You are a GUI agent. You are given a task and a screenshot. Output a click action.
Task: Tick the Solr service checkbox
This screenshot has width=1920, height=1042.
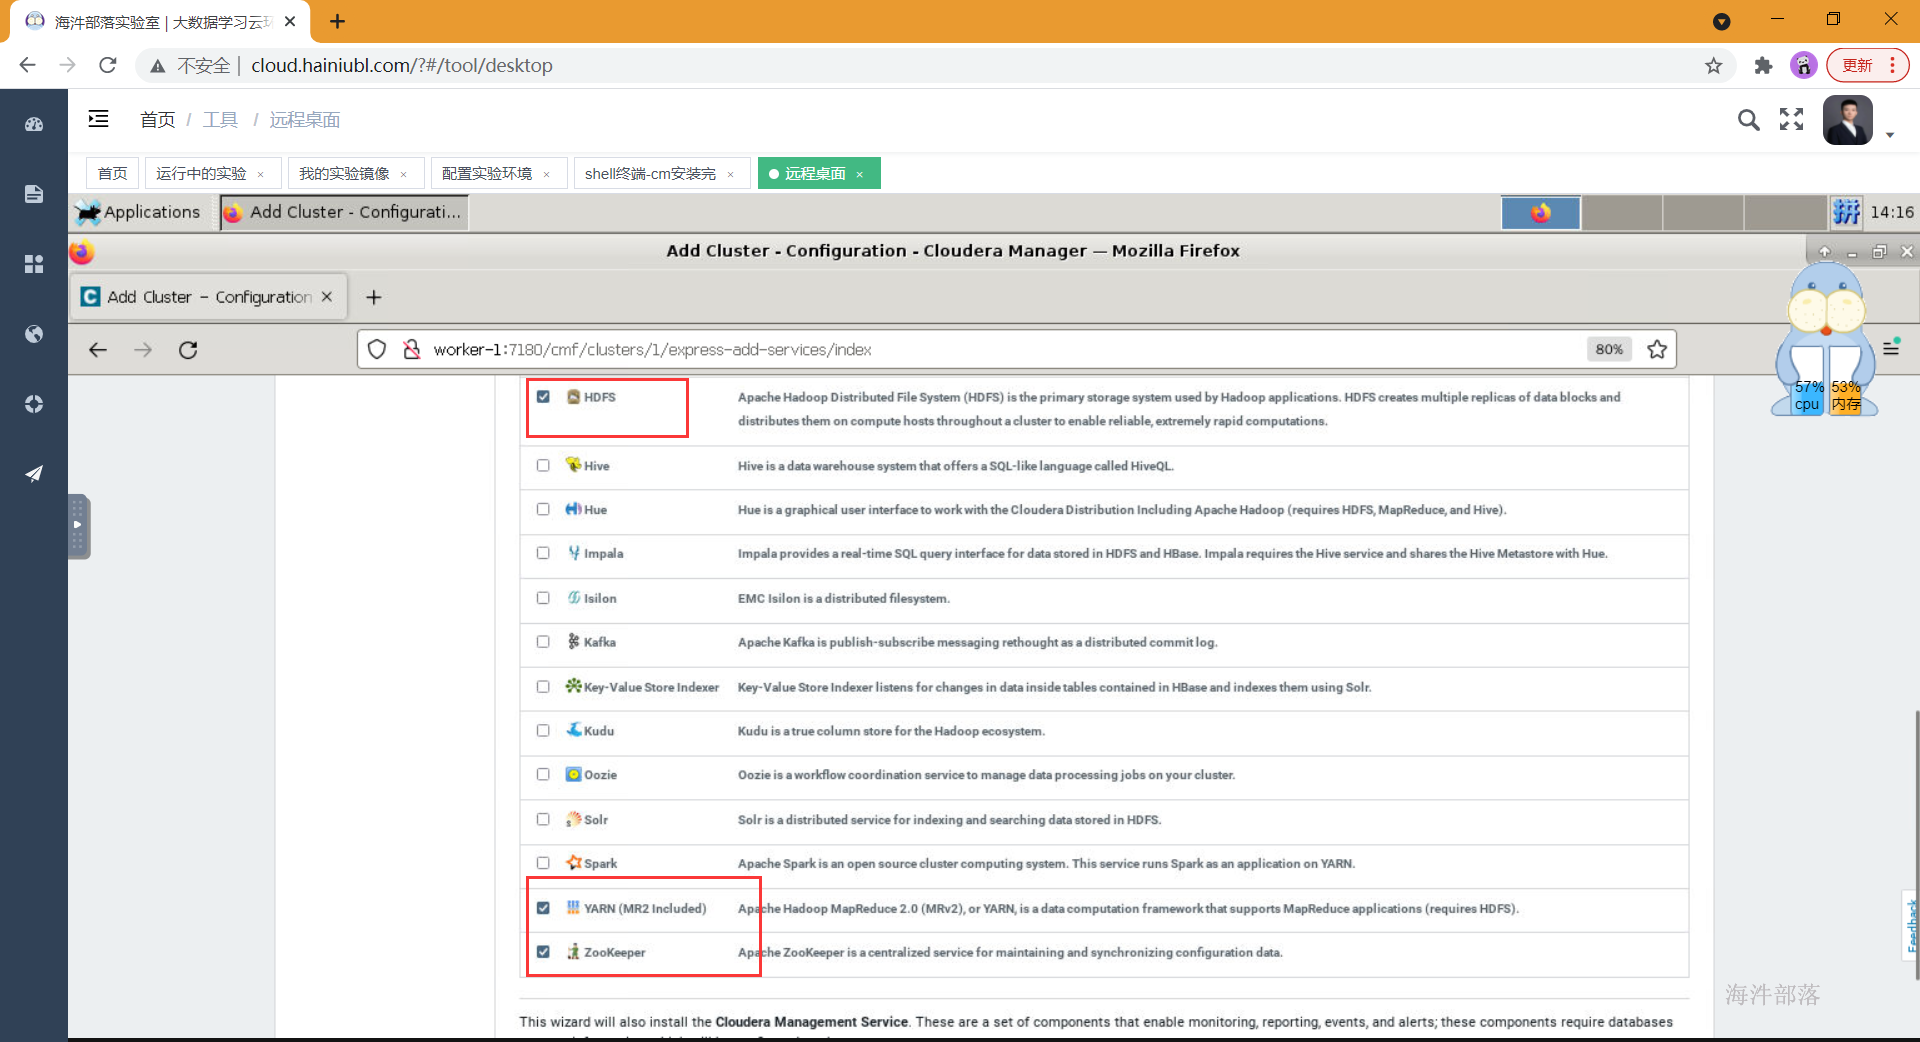tap(543, 819)
